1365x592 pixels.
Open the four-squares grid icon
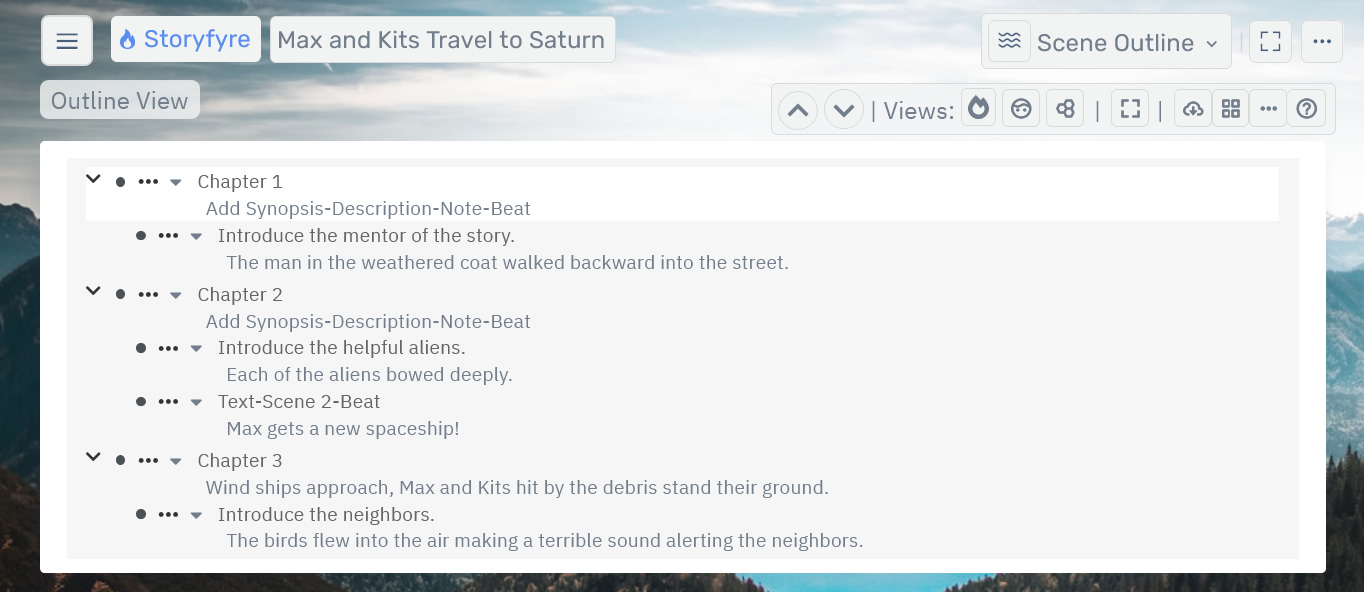[x=1231, y=109]
